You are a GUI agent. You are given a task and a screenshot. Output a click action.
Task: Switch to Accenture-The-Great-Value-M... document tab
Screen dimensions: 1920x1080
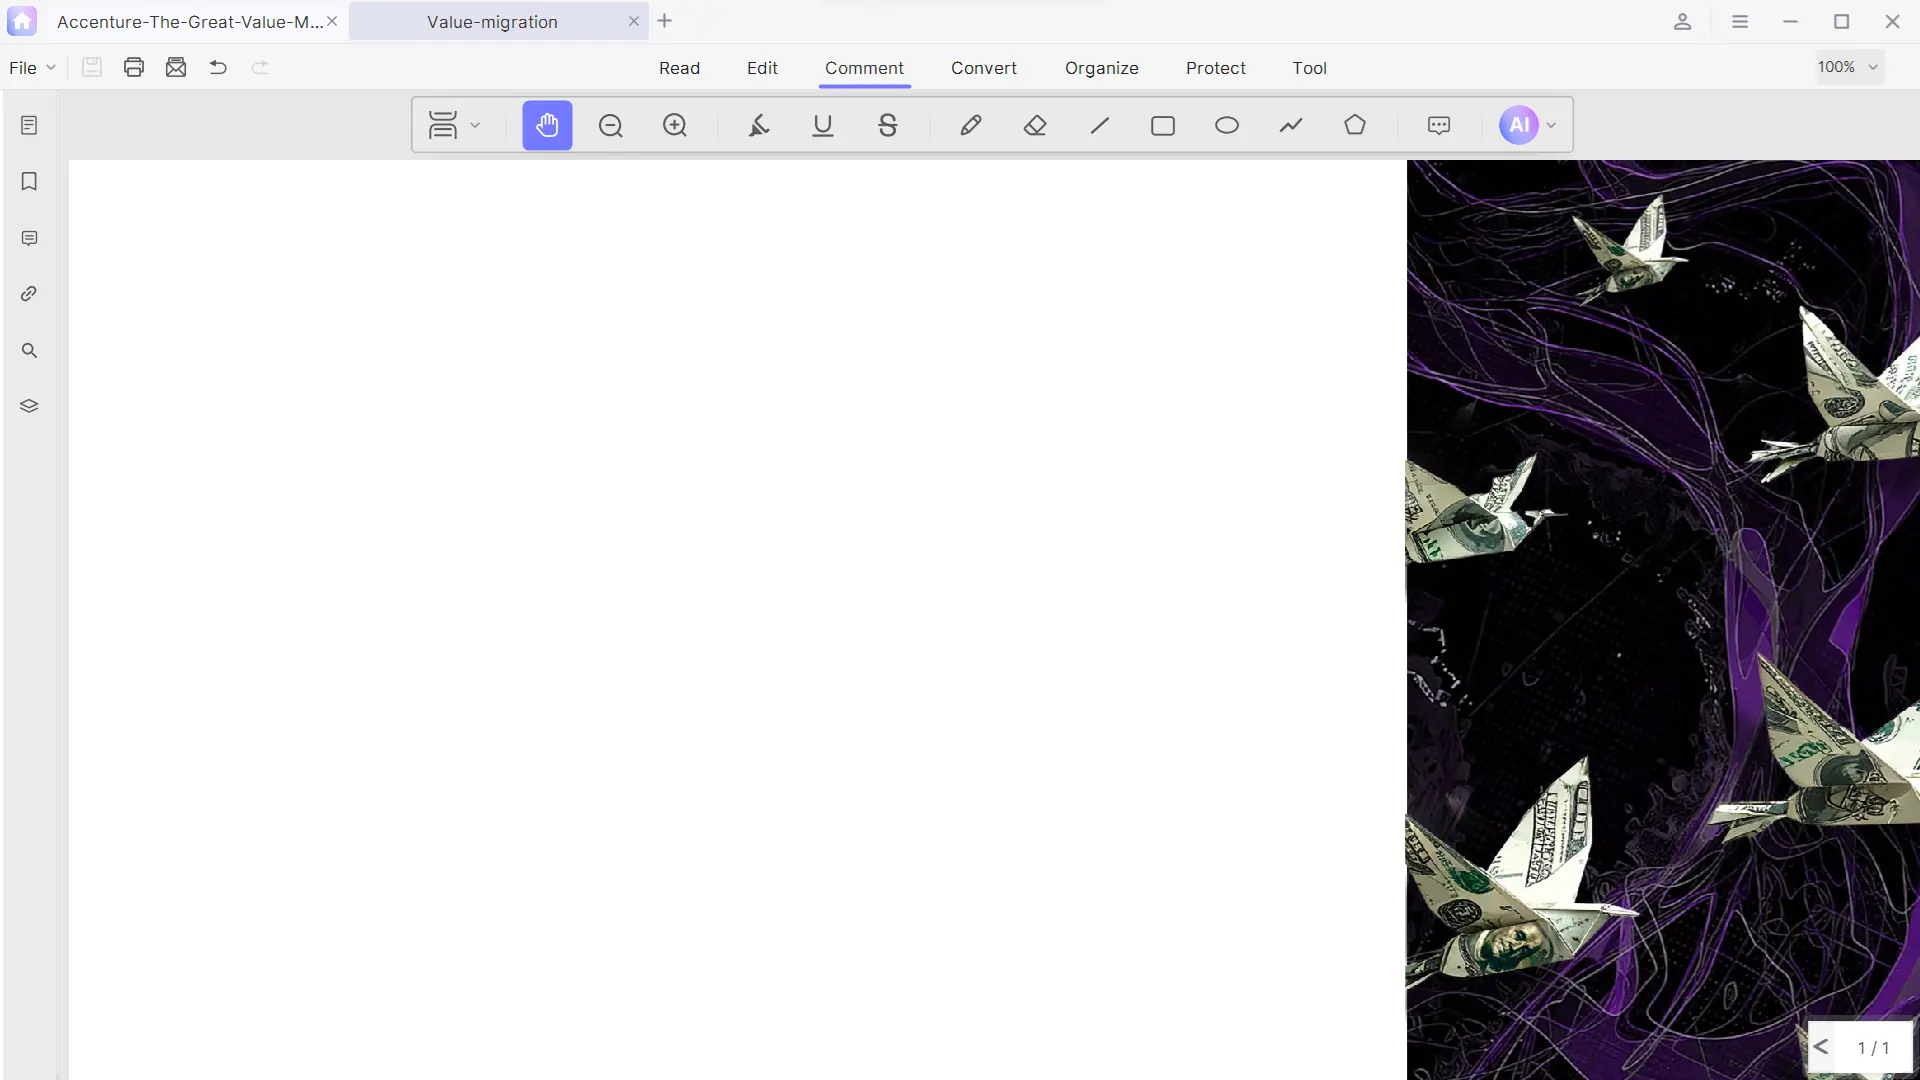(190, 21)
